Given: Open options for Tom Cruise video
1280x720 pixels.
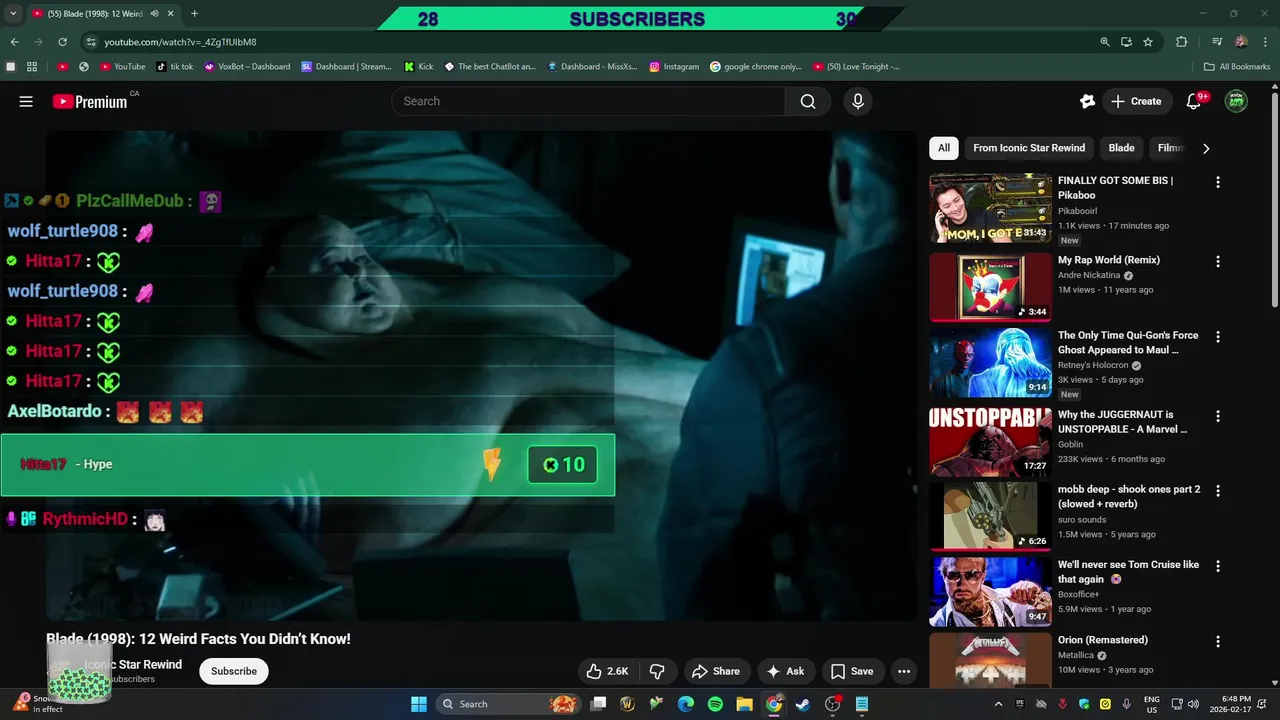Looking at the screenshot, I should pos(1217,566).
